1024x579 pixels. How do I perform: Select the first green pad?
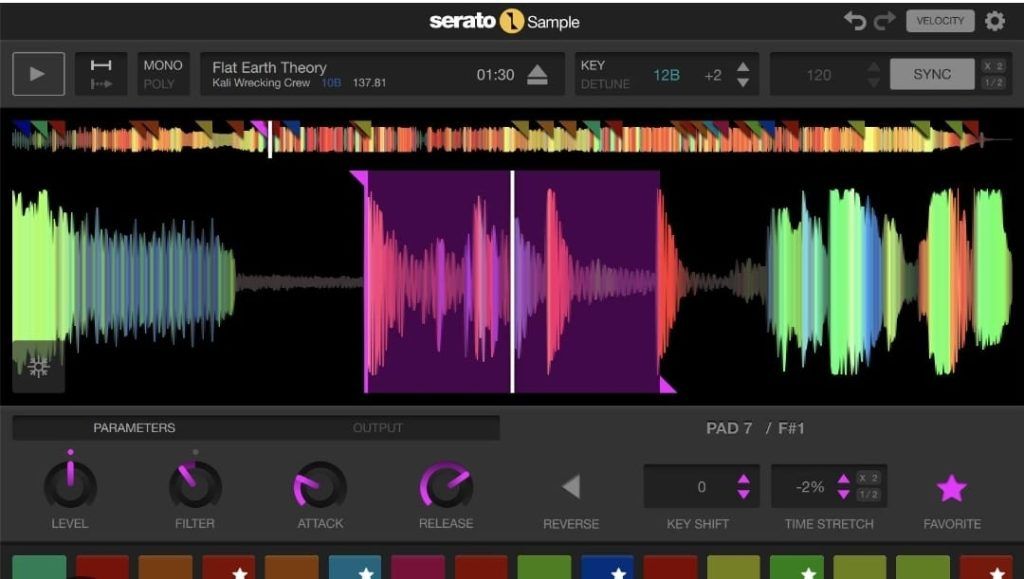(39, 567)
